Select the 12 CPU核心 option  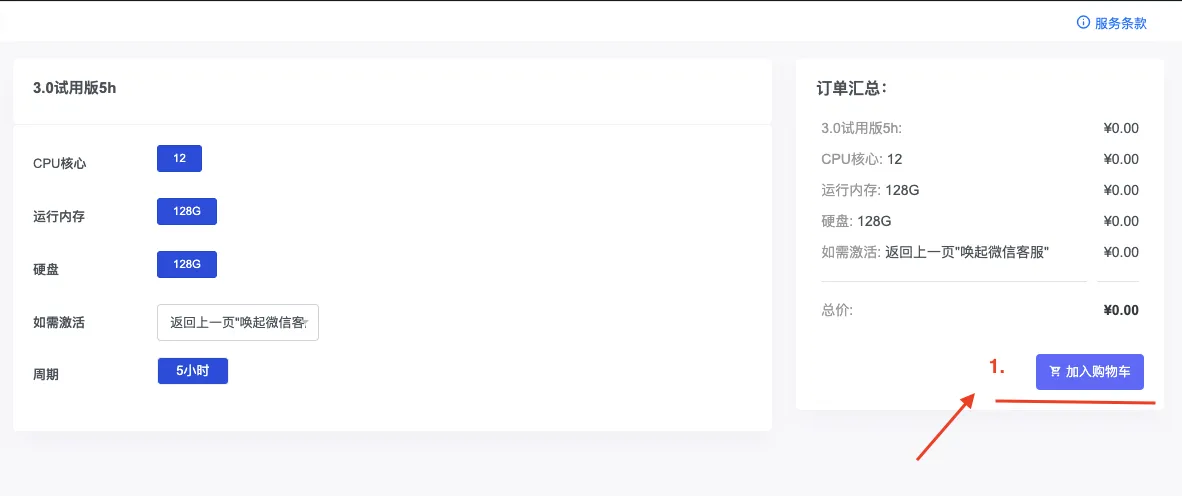179,159
